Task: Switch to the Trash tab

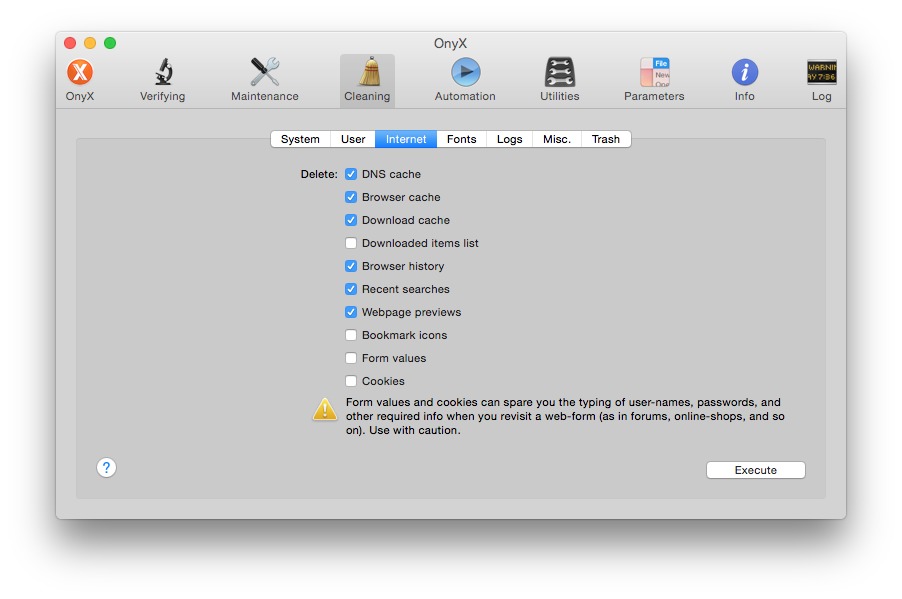Action: (x=606, y=139)
